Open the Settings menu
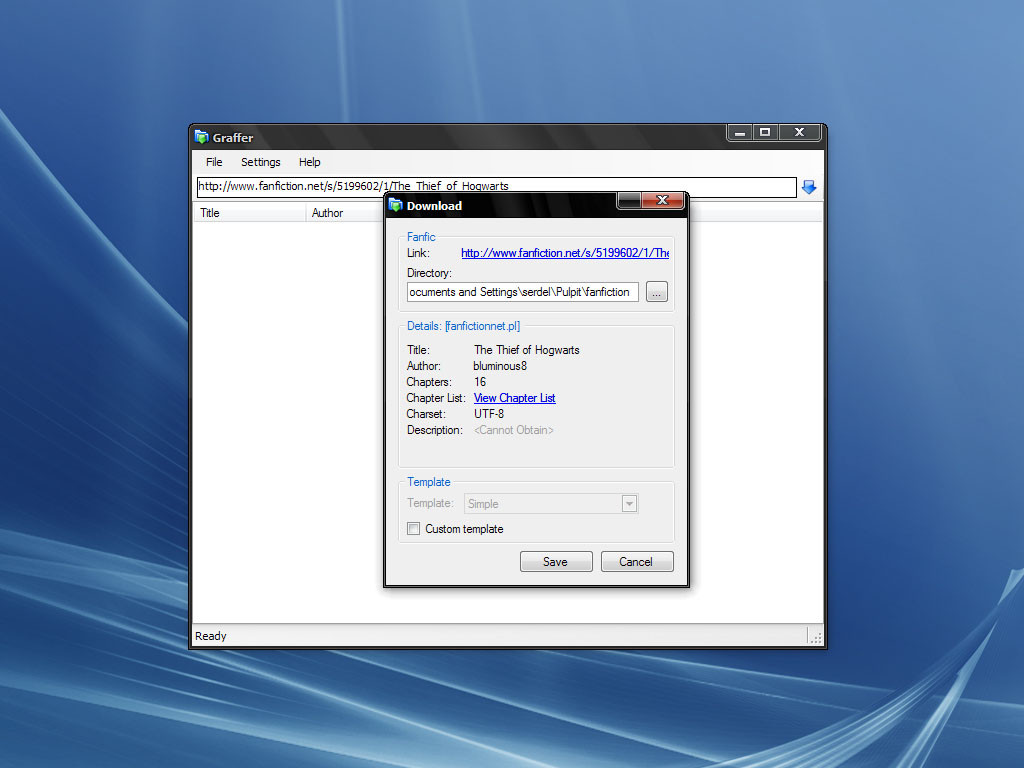1024x768 pixels. coord(261,162)
